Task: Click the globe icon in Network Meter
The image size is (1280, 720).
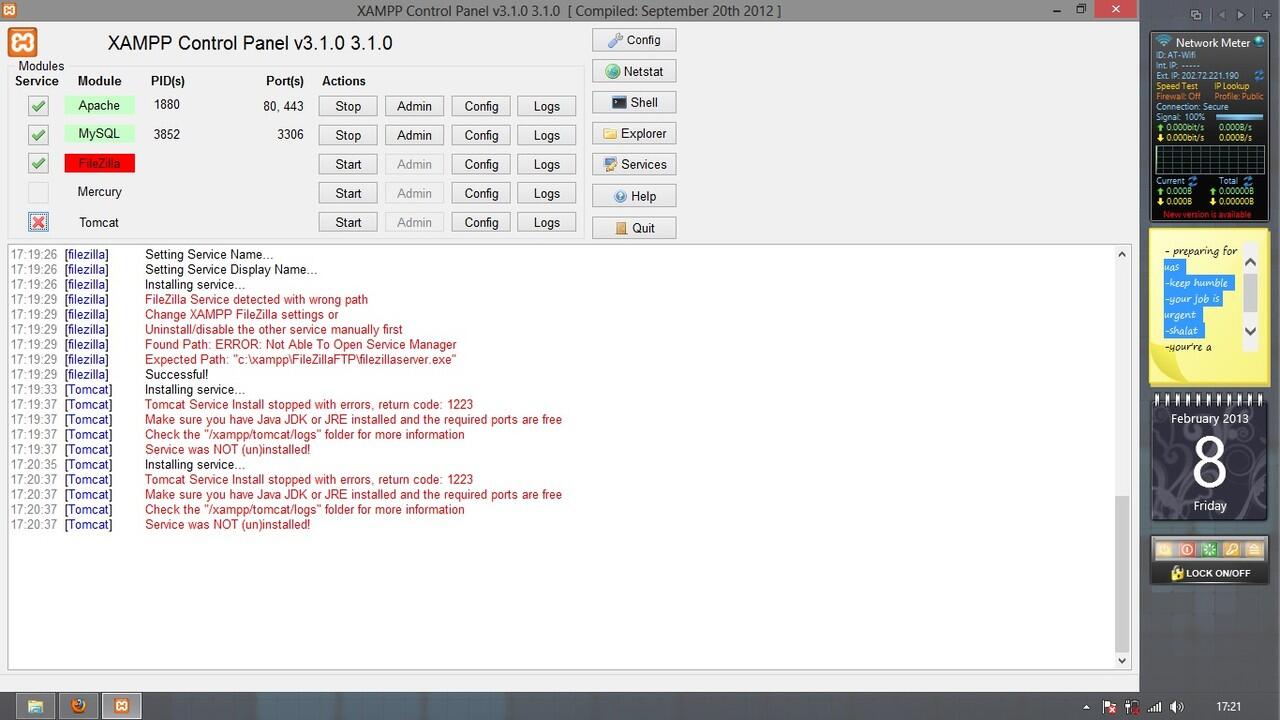Action: (1259, 41)
